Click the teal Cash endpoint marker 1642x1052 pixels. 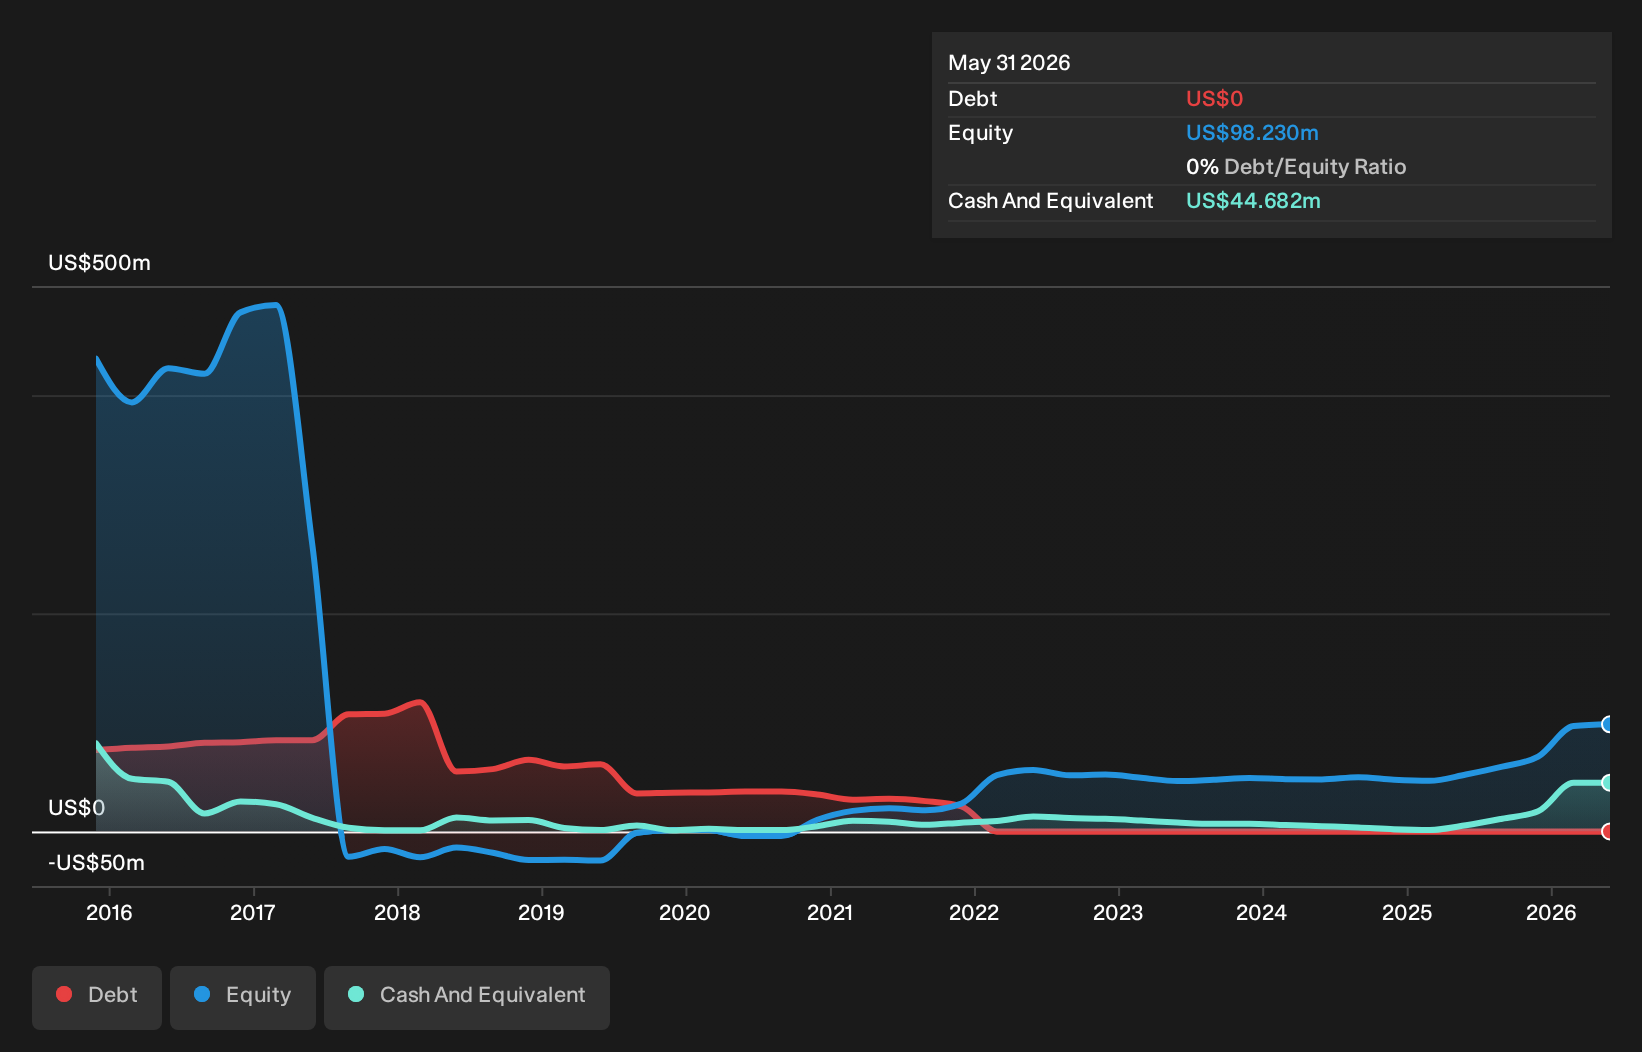point(1606,783)
